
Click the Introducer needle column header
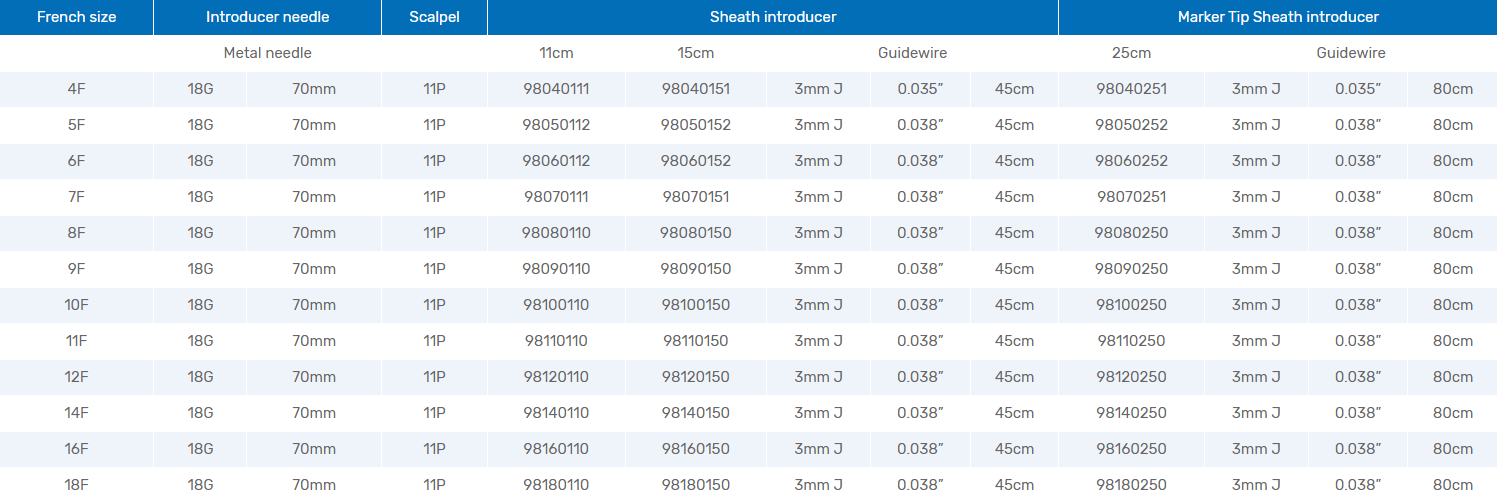tap(267, 17)
